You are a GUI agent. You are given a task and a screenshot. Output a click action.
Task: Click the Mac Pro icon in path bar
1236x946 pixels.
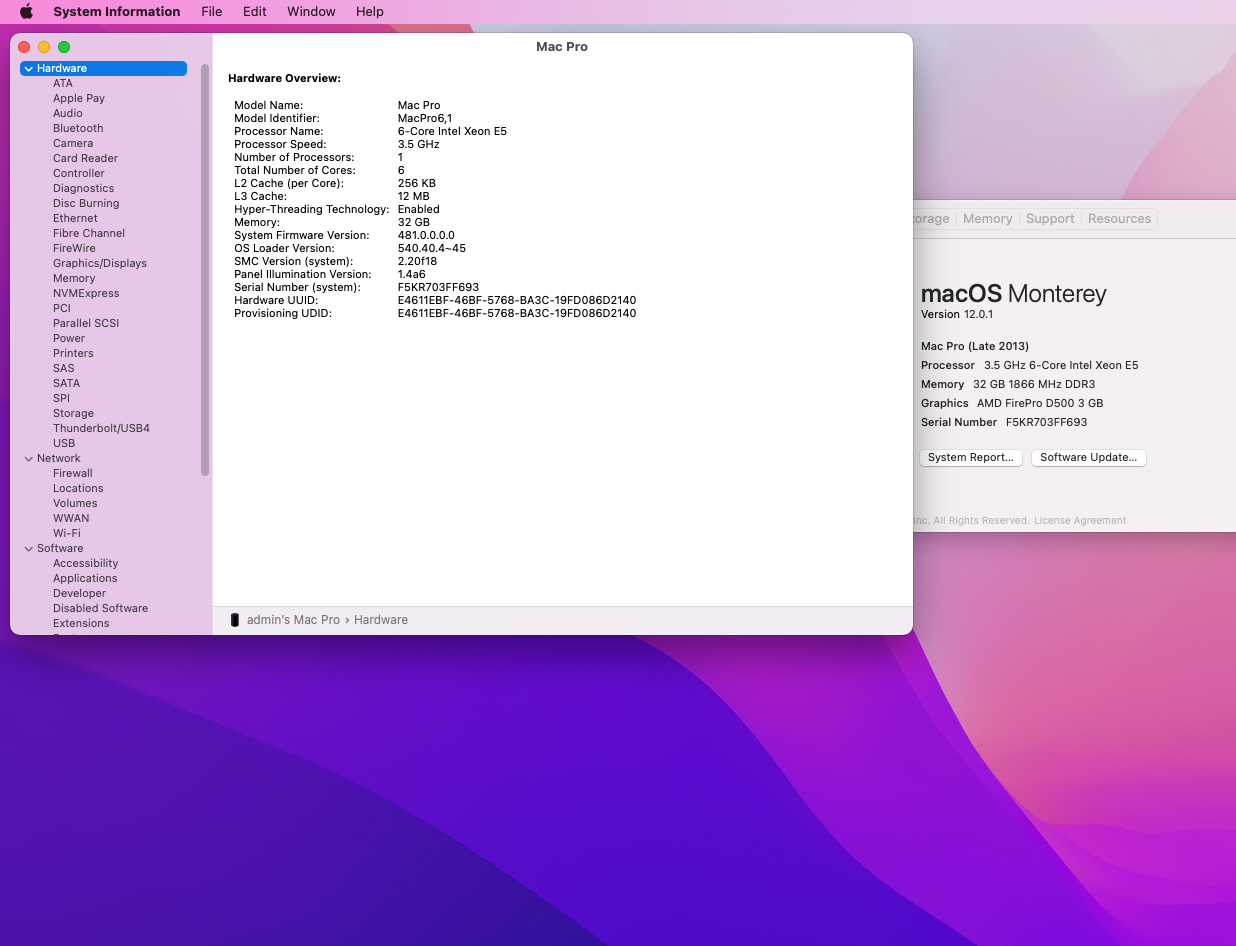point(235,620)
